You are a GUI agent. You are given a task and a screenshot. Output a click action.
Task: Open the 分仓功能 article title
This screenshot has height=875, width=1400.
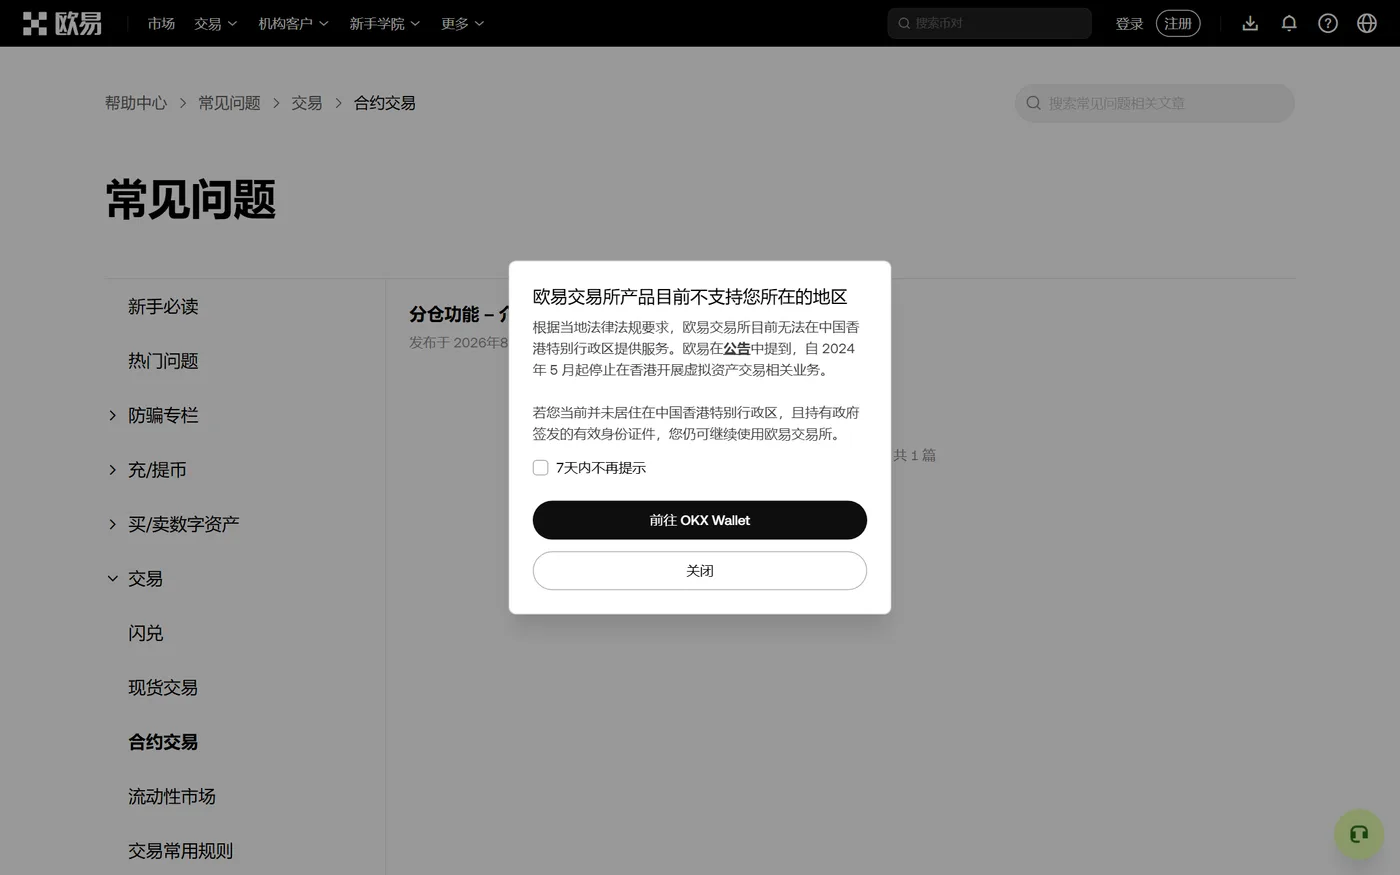point(459,314)
